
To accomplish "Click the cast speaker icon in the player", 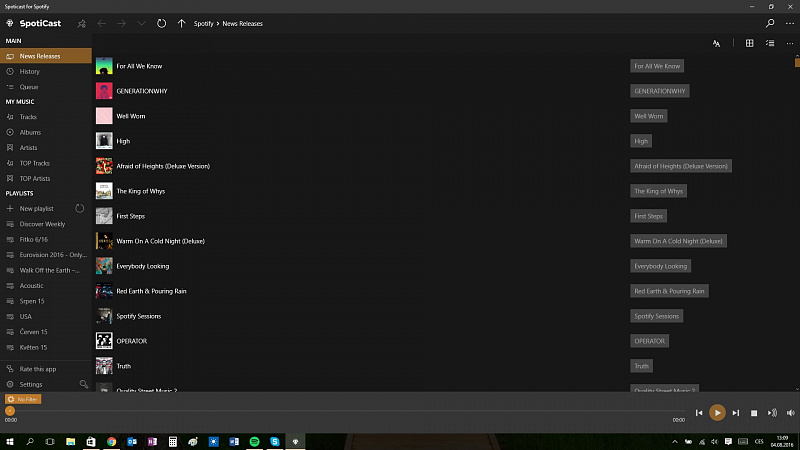I will [772, 413].
